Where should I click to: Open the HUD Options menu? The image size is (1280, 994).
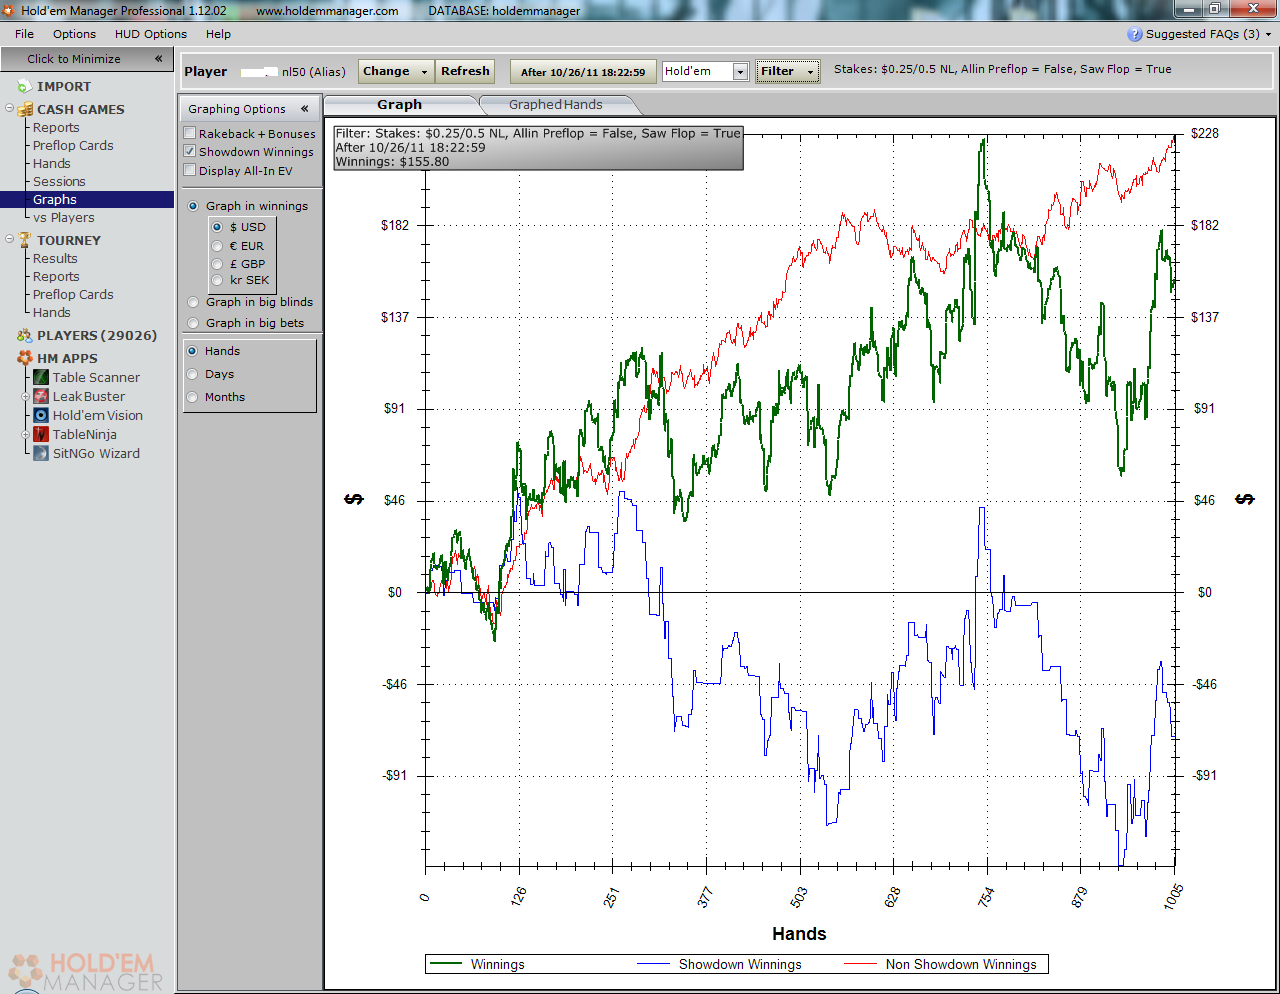click(x=151, y=34)
